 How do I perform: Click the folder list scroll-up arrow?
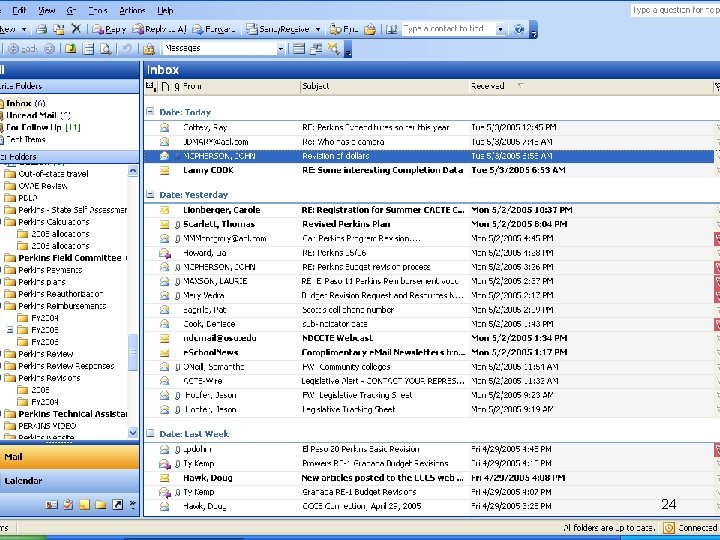[133, 171]
